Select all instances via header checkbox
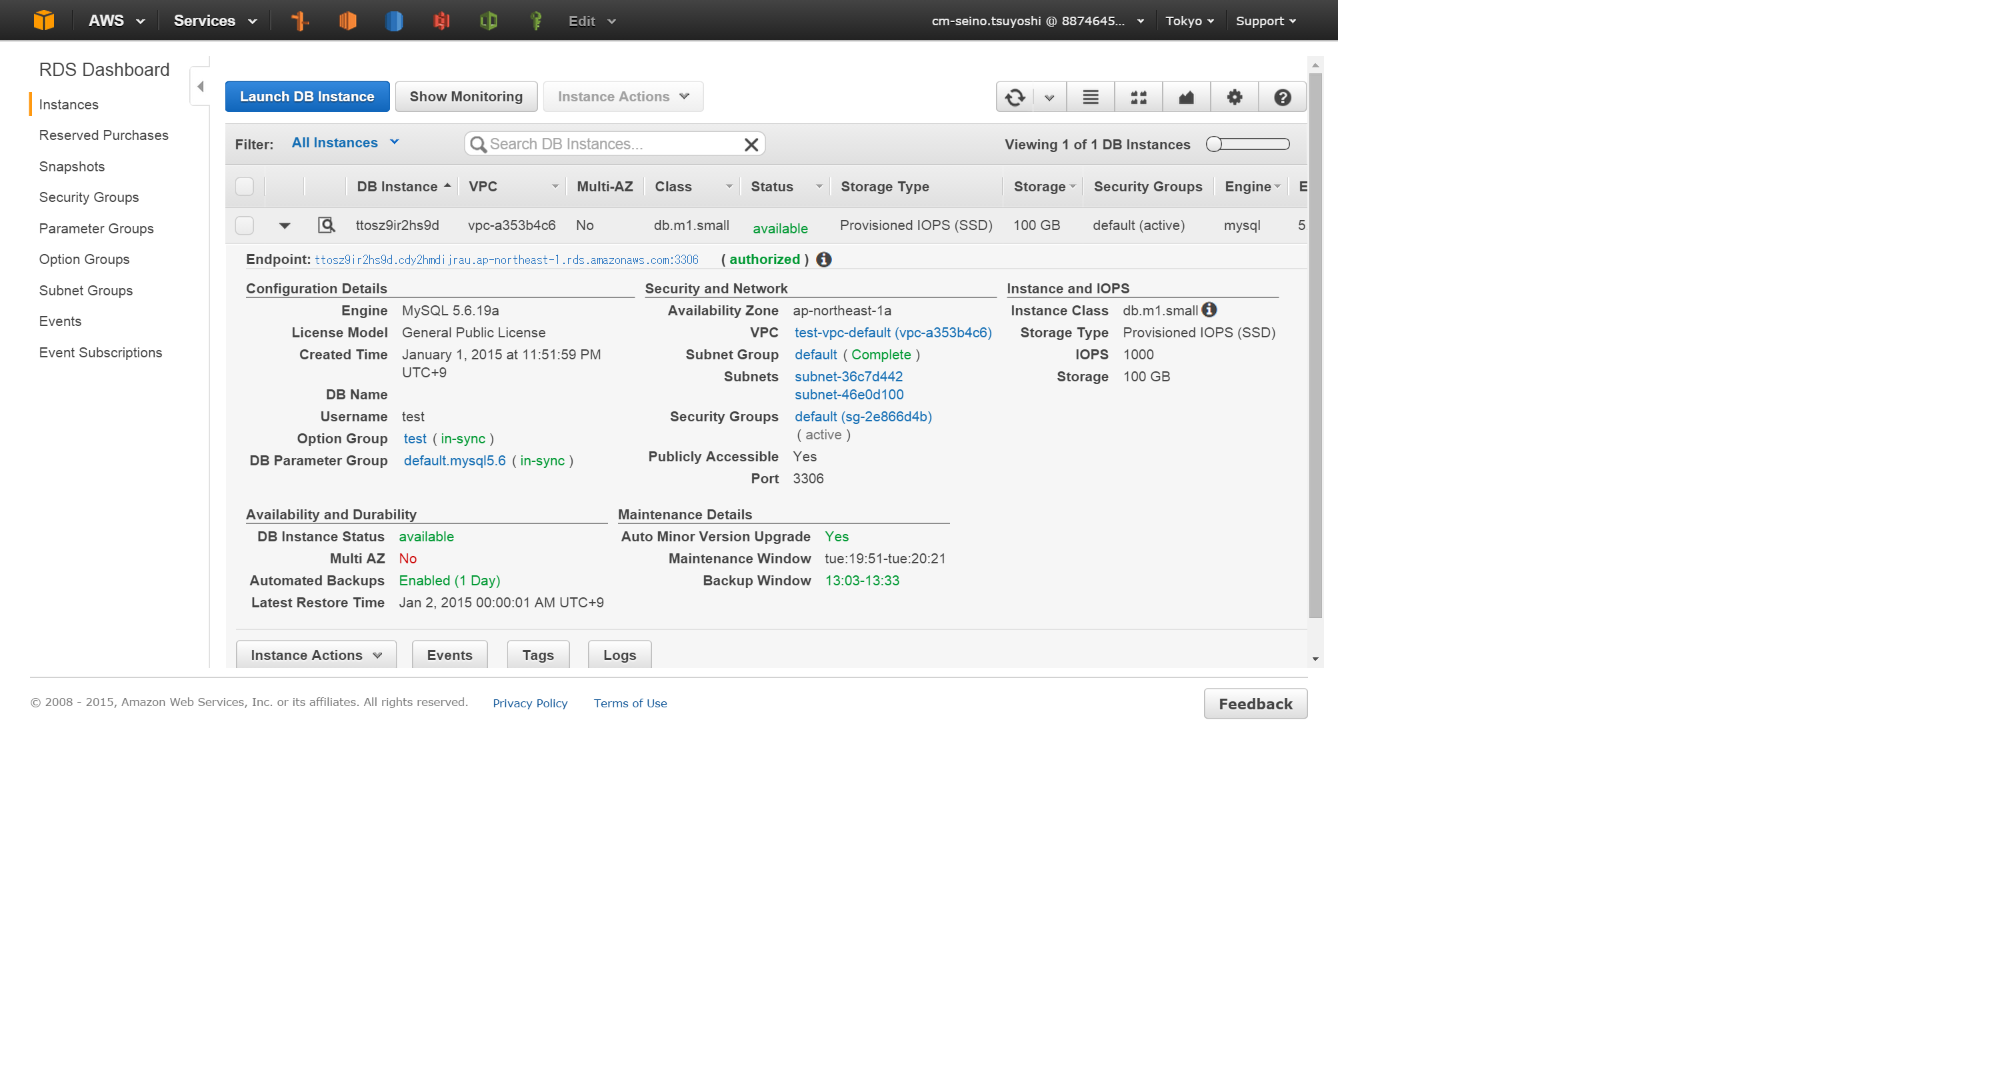 pyautogui.click(x=244, y=186)
